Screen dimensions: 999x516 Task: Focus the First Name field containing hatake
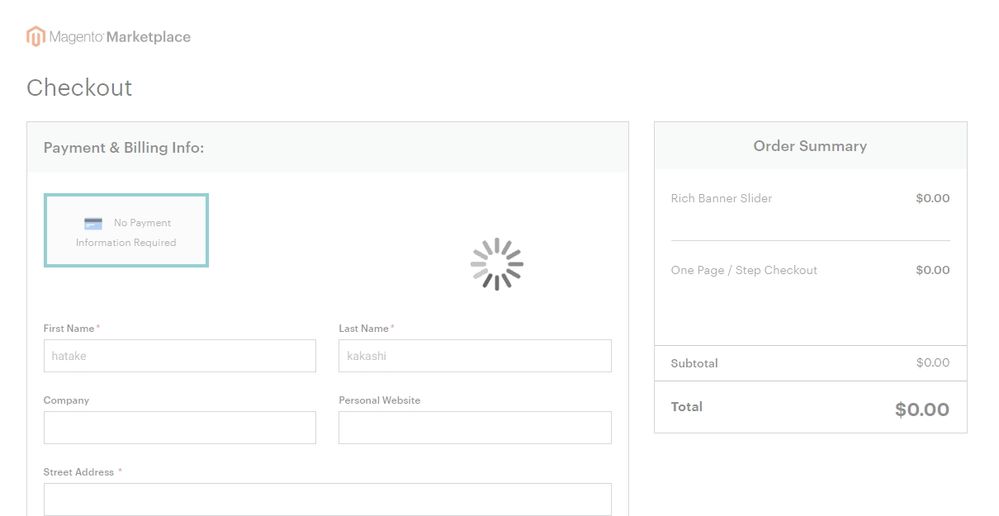(x=180, y=355)
